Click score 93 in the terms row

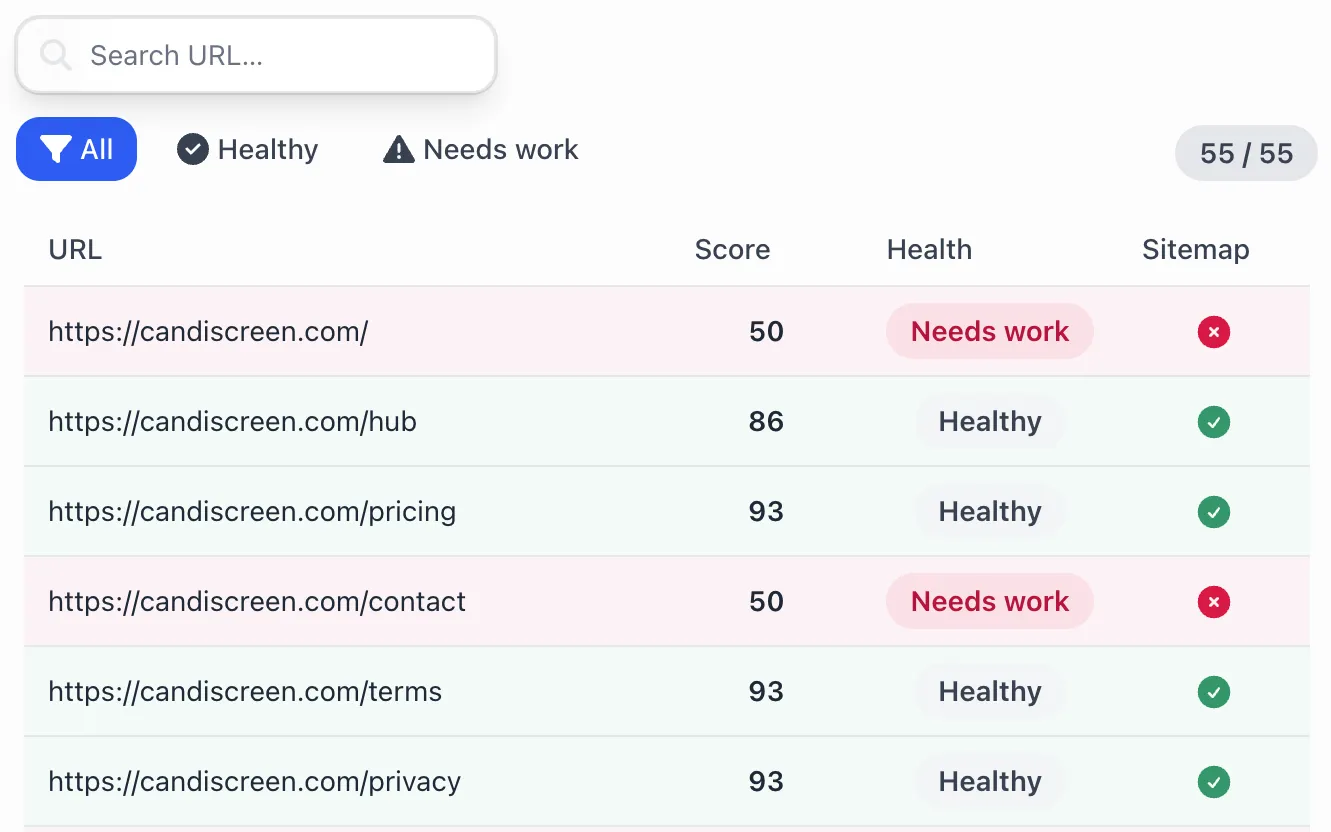coord(766,691)
